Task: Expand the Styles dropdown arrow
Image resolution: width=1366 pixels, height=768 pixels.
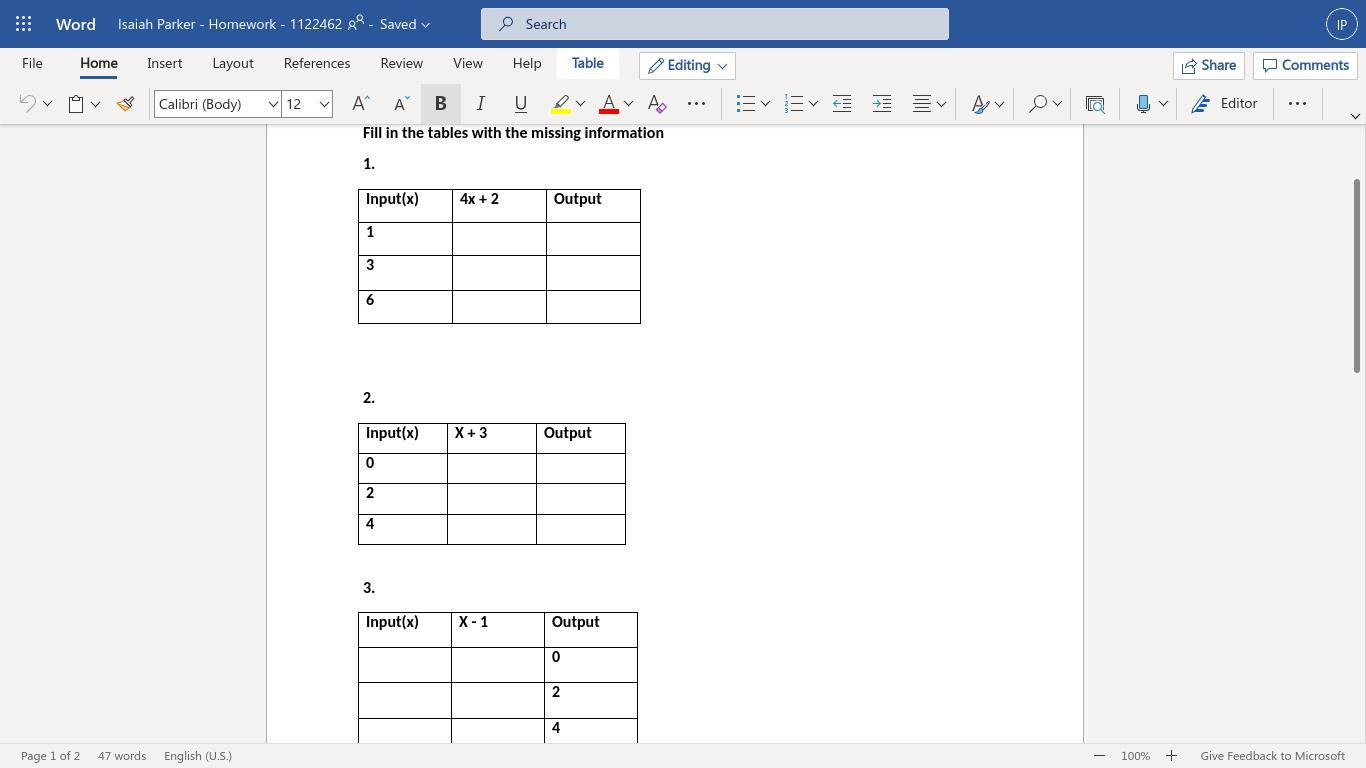Action: point(999,104)
